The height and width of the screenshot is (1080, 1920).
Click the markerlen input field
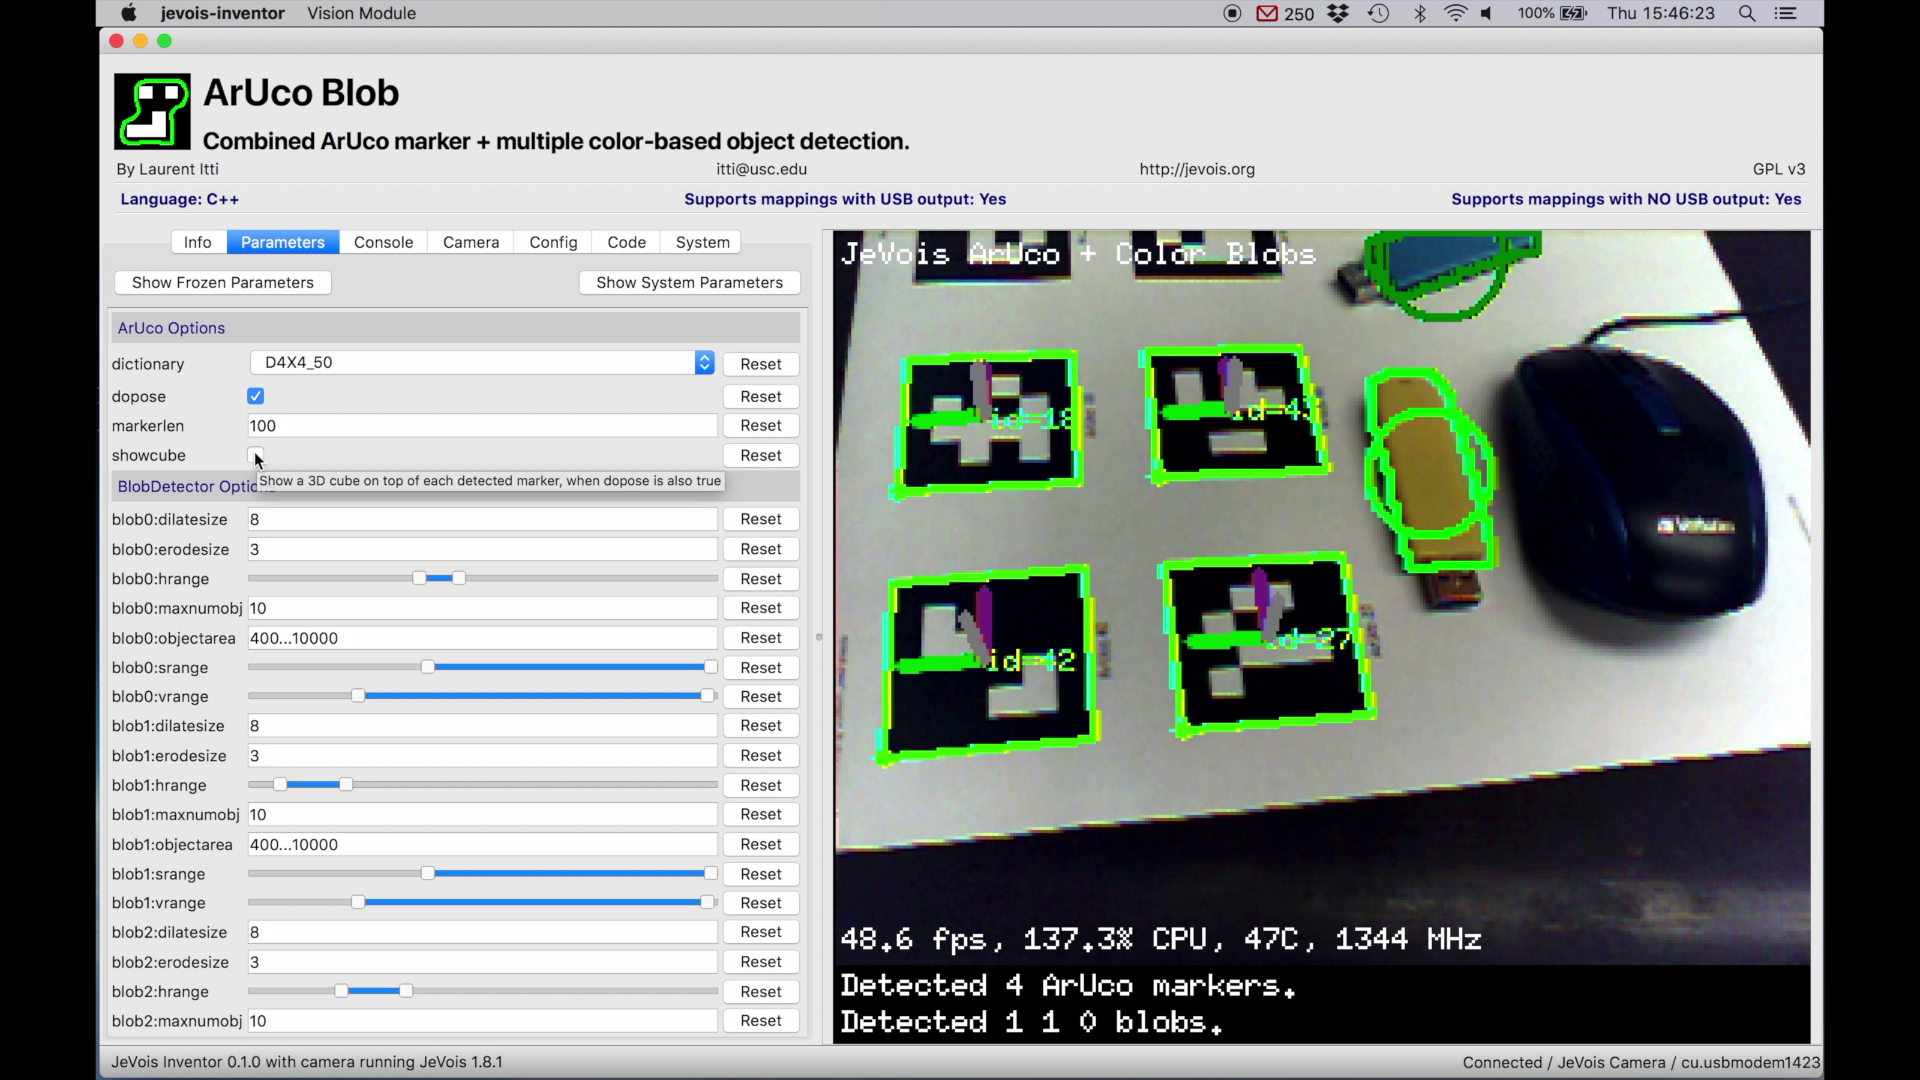point(482,425)
